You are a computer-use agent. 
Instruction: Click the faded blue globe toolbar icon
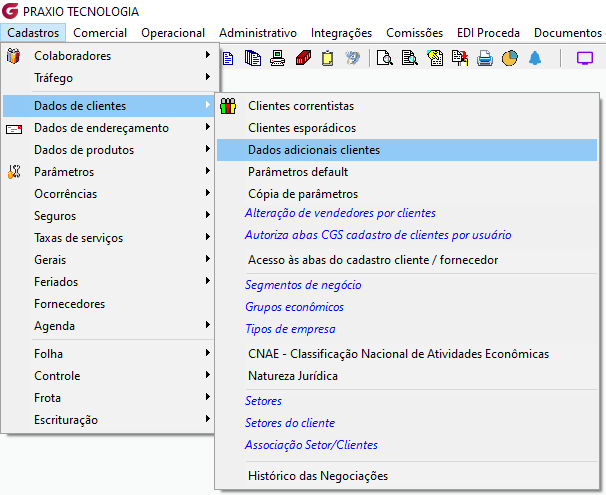pyautogui.click(x=353, y=58)
